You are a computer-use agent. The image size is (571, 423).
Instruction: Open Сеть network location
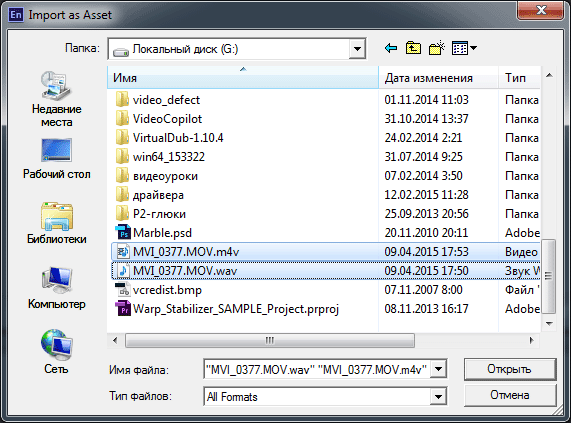click(56, 352)
